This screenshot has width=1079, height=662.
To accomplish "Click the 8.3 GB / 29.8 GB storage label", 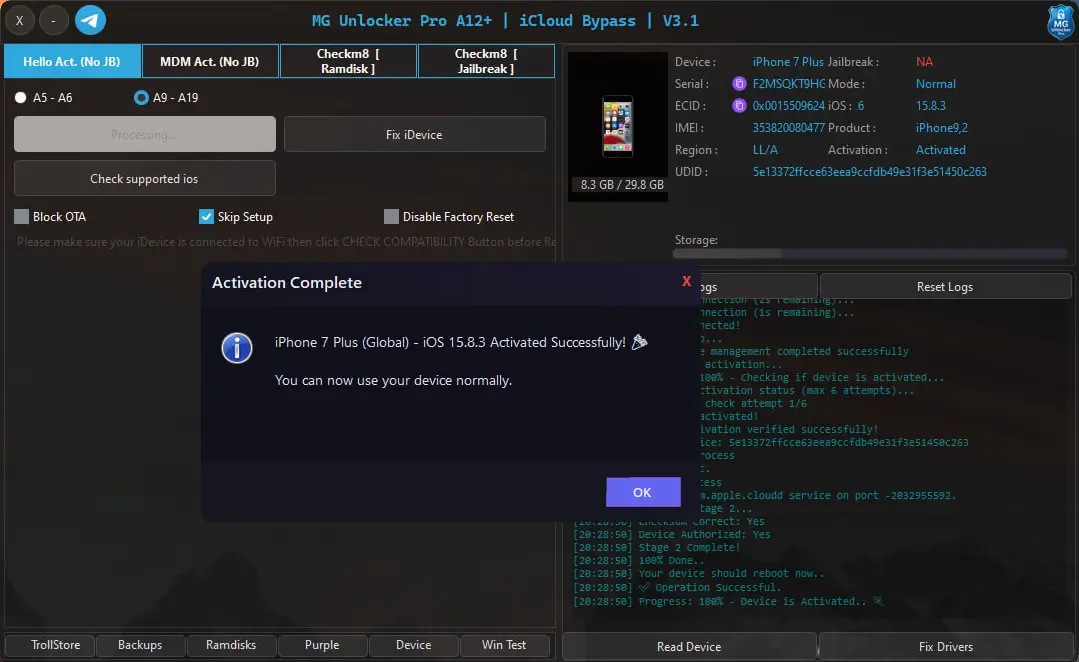I will (x=622, y=184).
